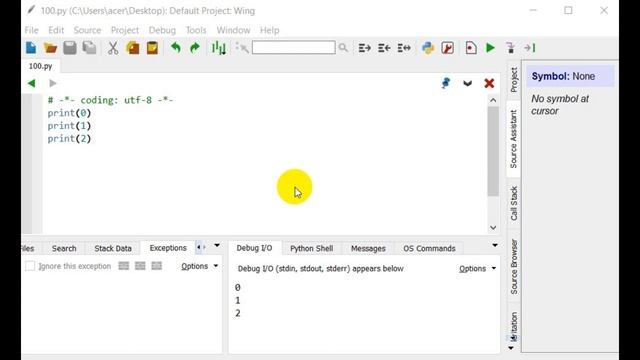Toggle a breakpoint with the red-dot page icon
The image size is (640, 360).
[471, 48]
